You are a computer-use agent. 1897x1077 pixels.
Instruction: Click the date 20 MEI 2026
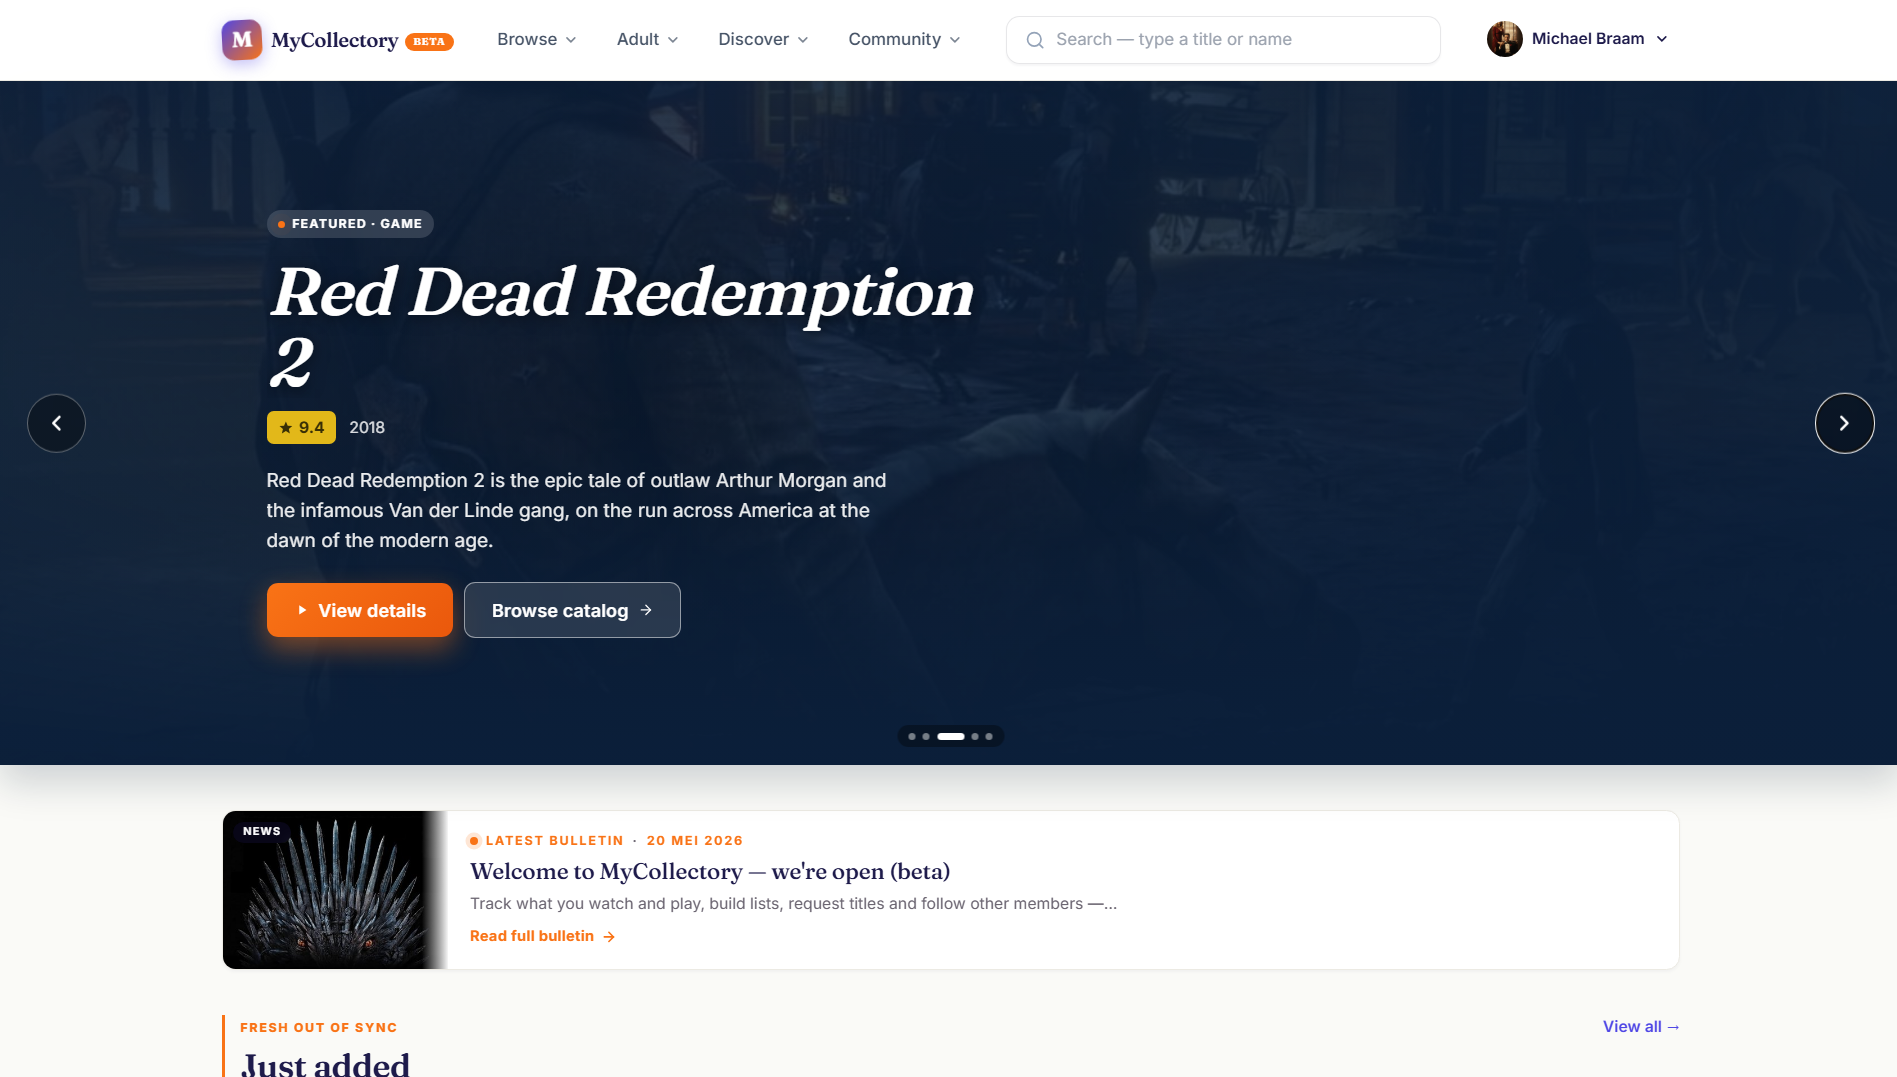click(695, 841)
